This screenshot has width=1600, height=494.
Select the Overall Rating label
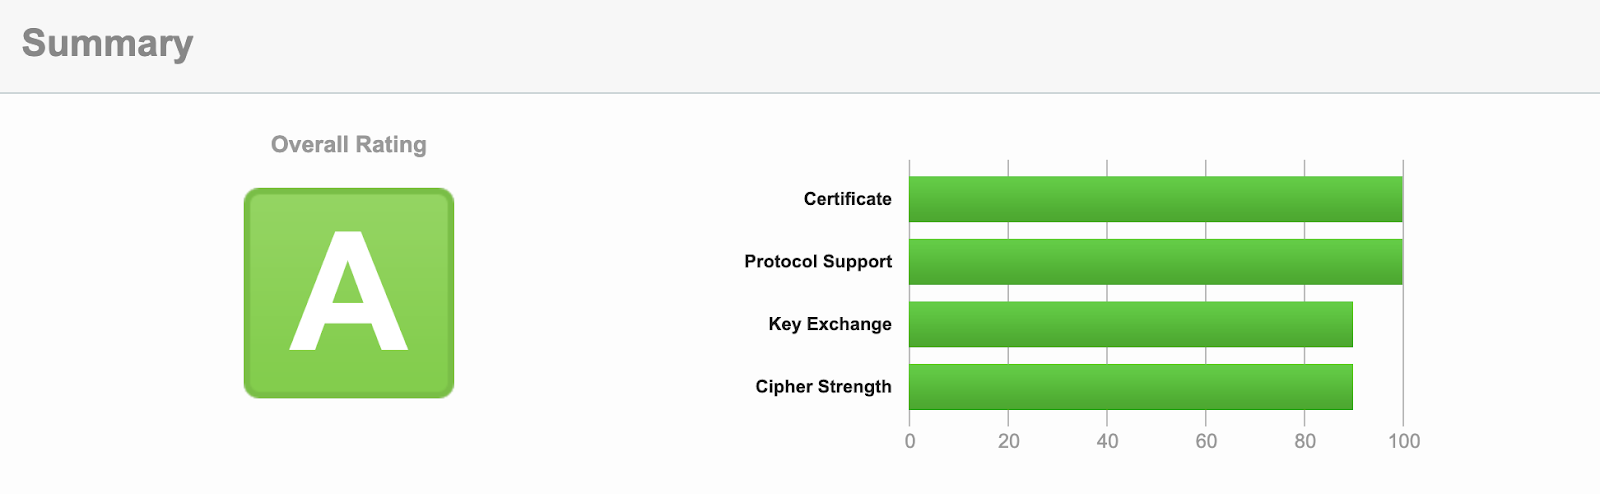tap(348, 145)
